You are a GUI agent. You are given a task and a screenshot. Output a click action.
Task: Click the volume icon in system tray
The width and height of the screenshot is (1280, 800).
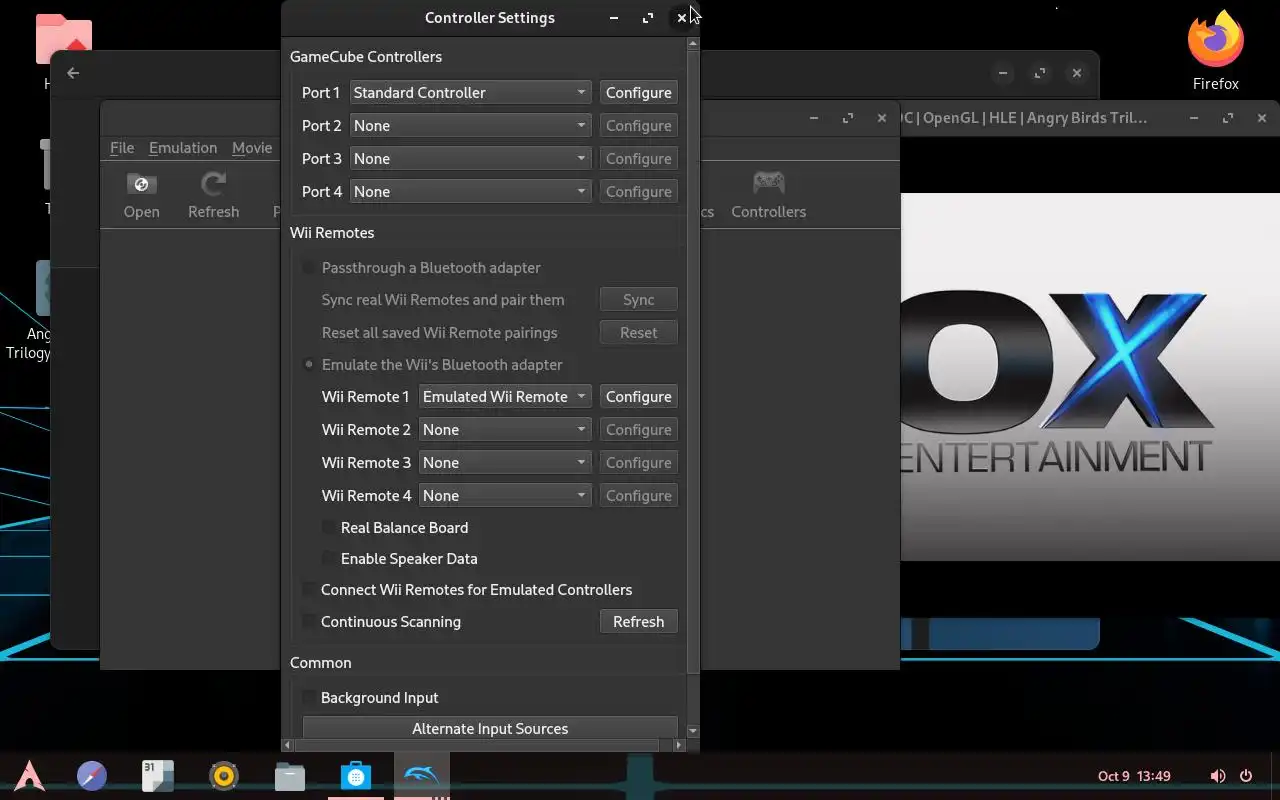[x=1217, y=776]
